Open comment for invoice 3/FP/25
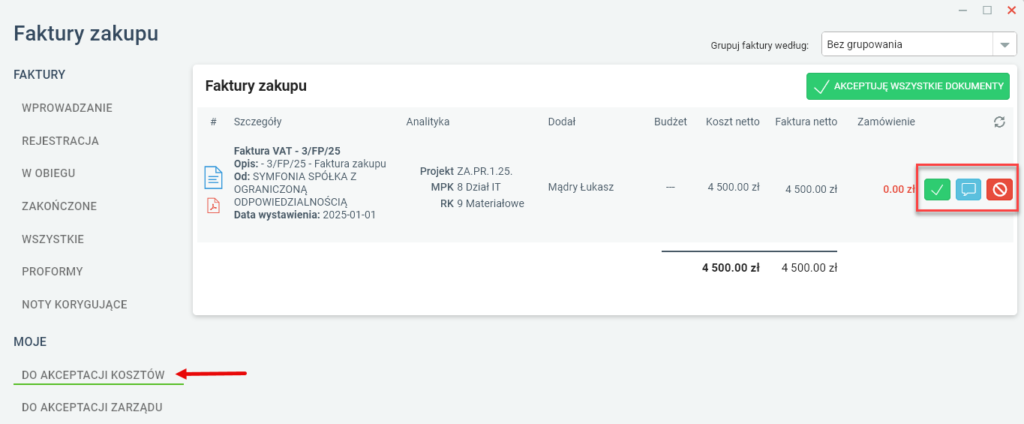This screenshot has height=424, width=1024. pos(968,189)
